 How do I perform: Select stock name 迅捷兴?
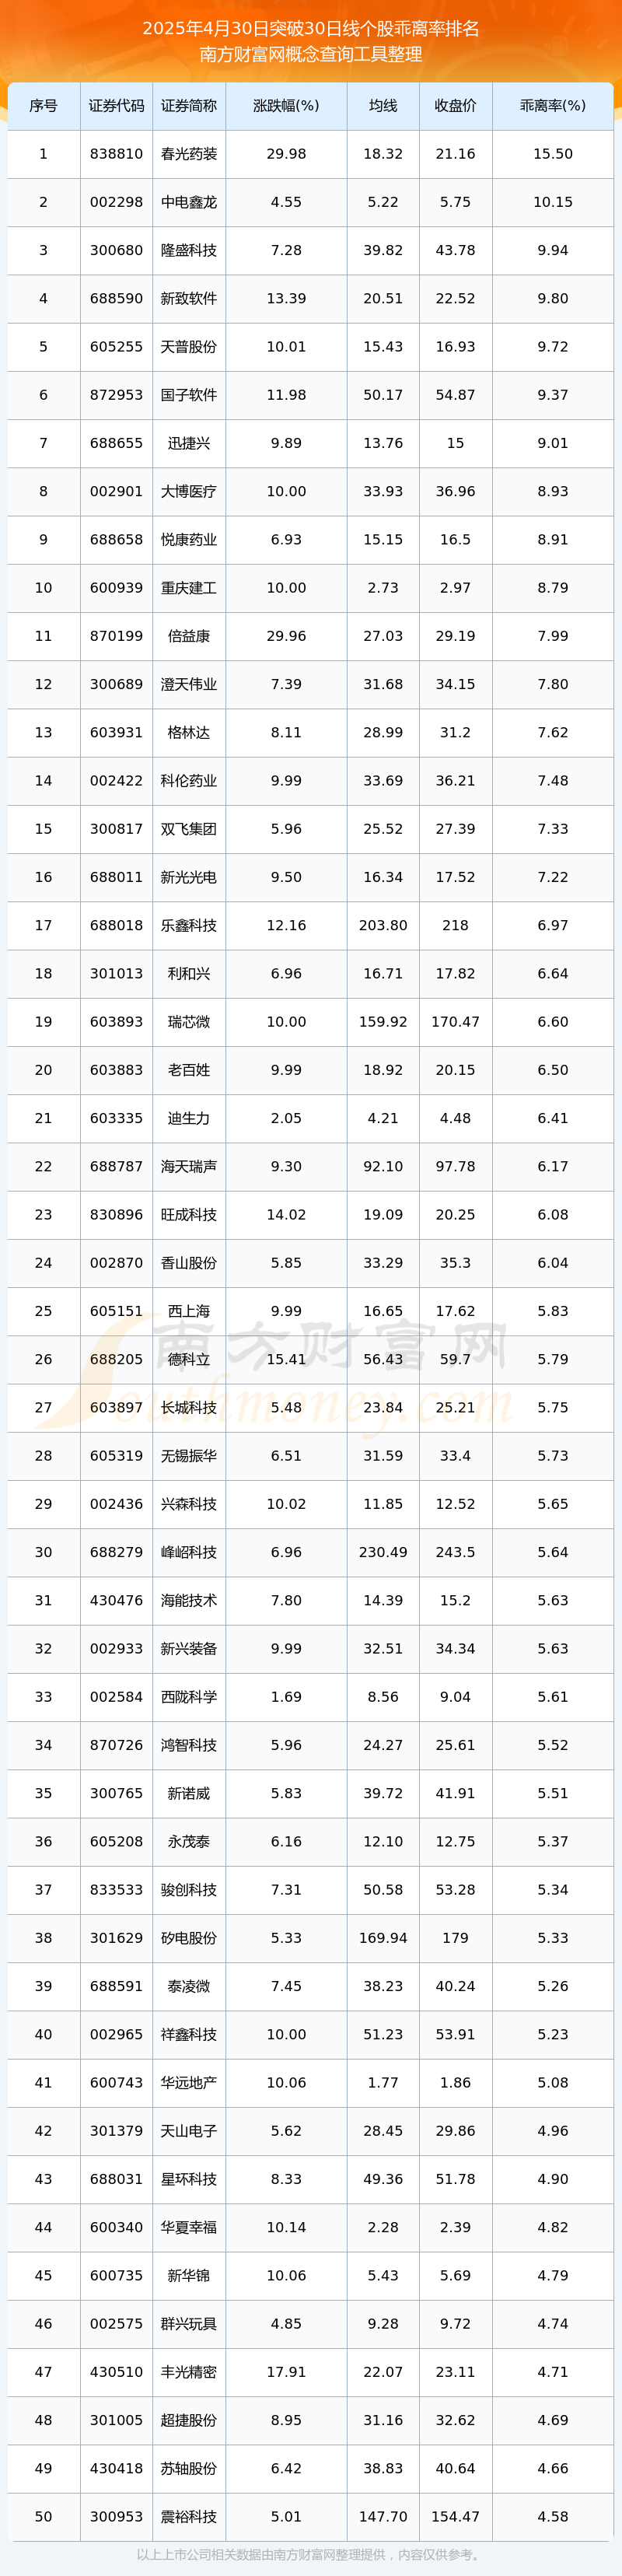pos(189,443)
